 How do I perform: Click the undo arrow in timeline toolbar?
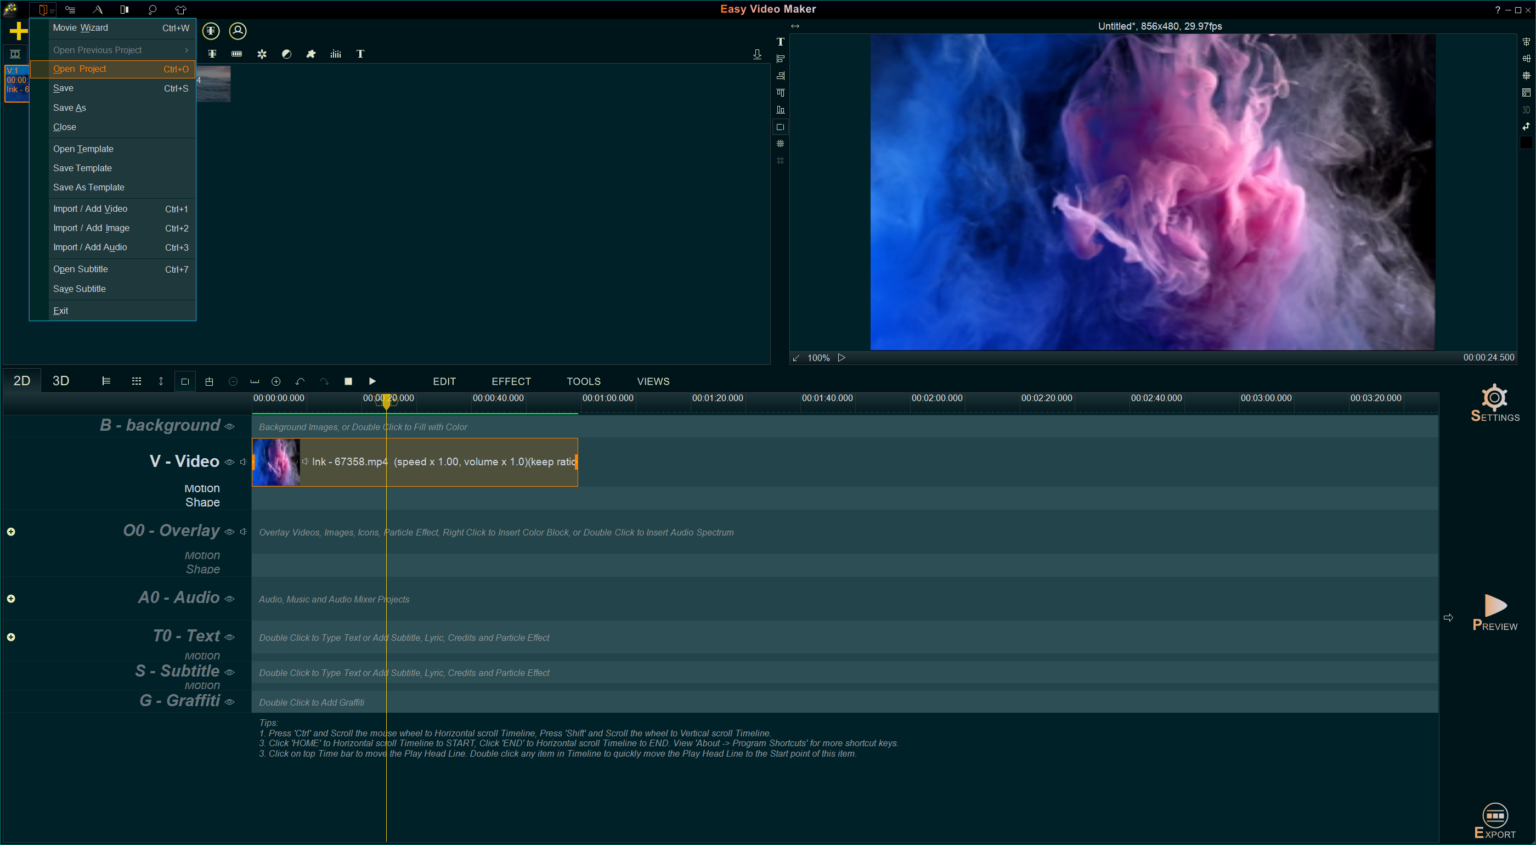pos(300,381)
